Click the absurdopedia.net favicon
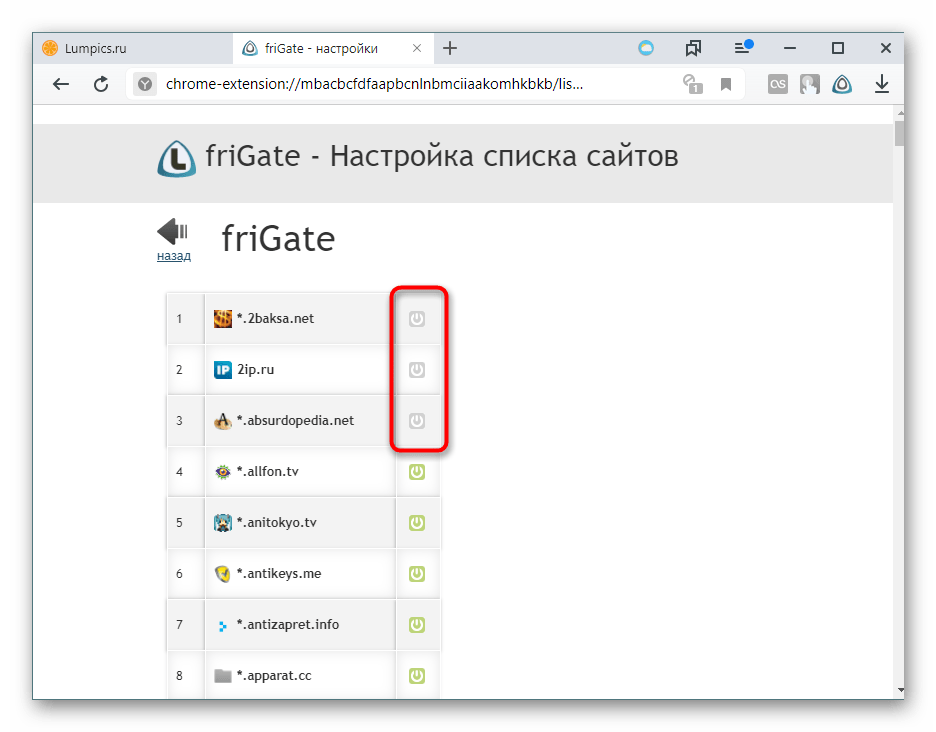 click(223, 421)
